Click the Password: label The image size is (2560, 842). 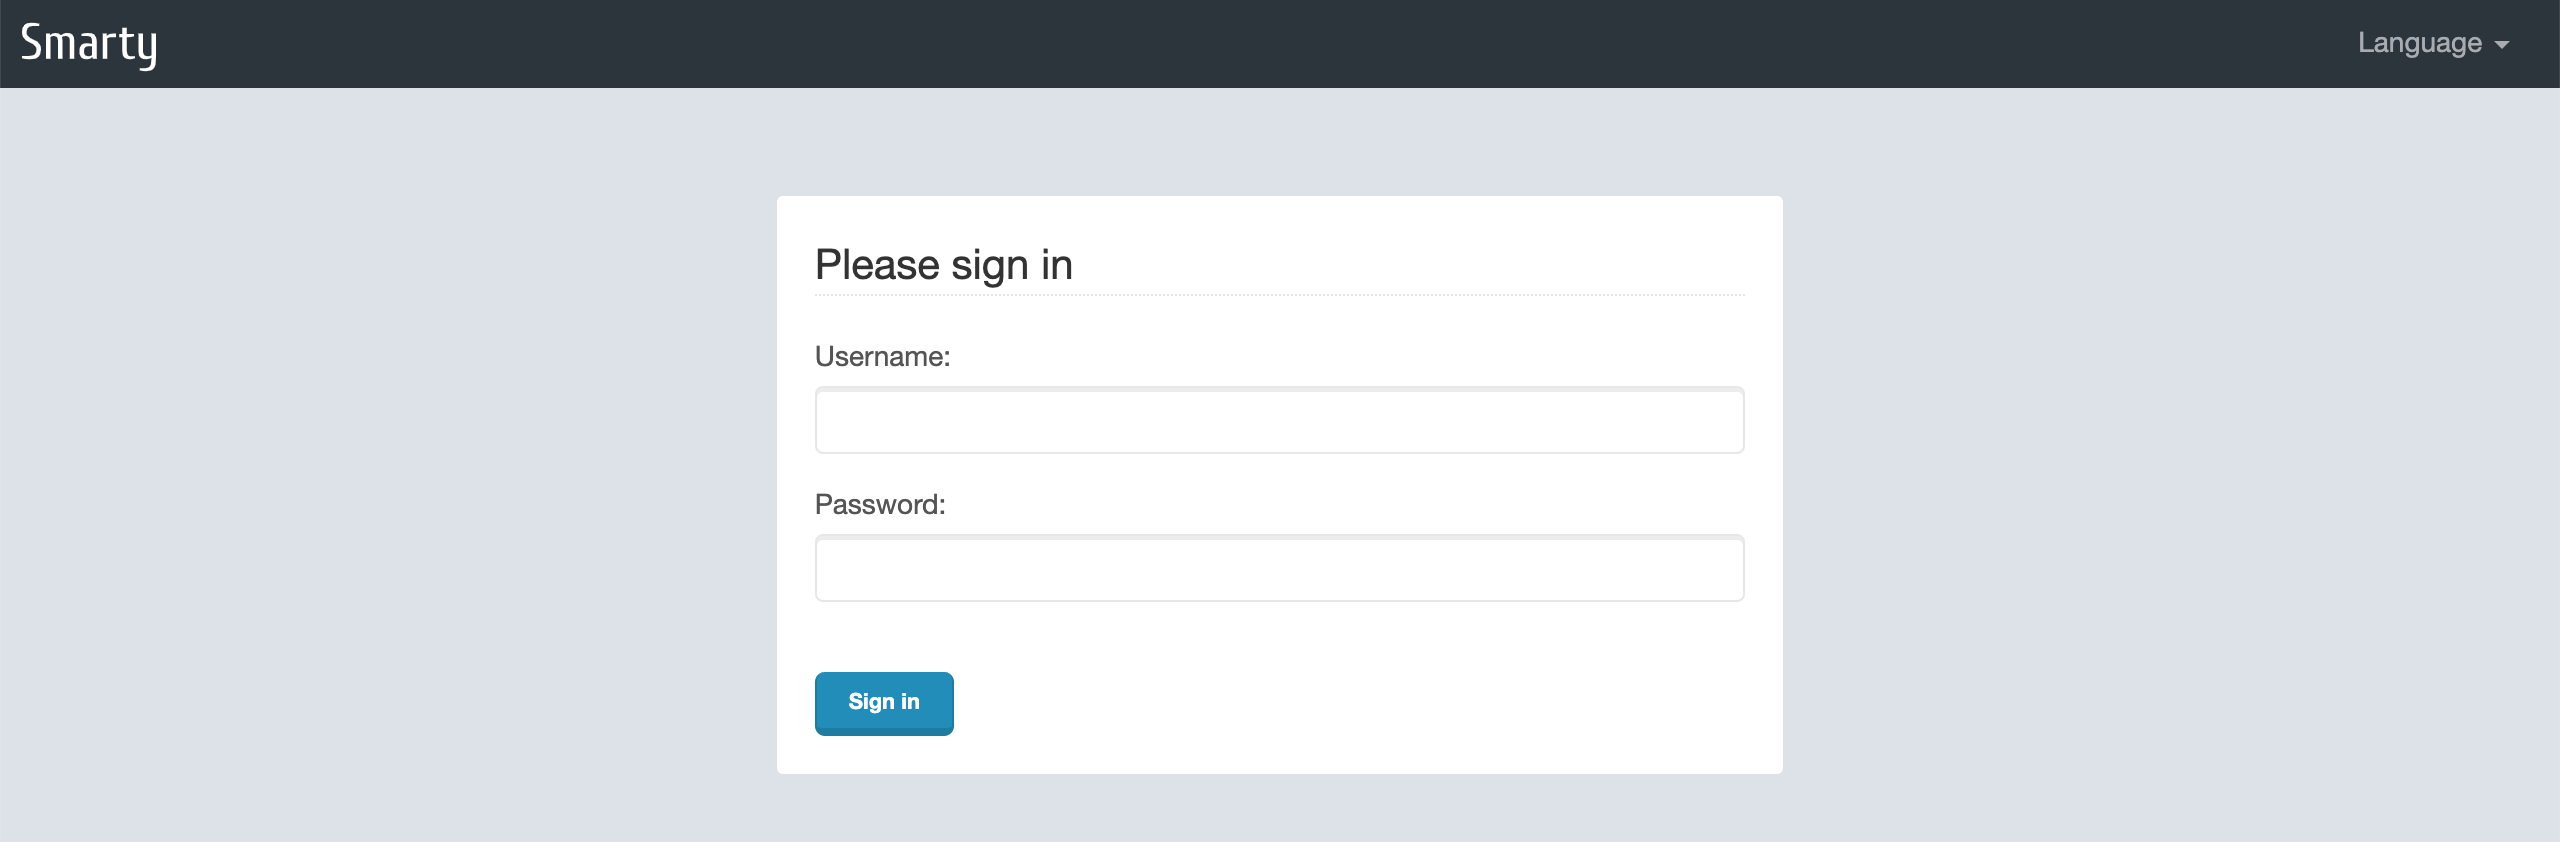tap(880, 505)
